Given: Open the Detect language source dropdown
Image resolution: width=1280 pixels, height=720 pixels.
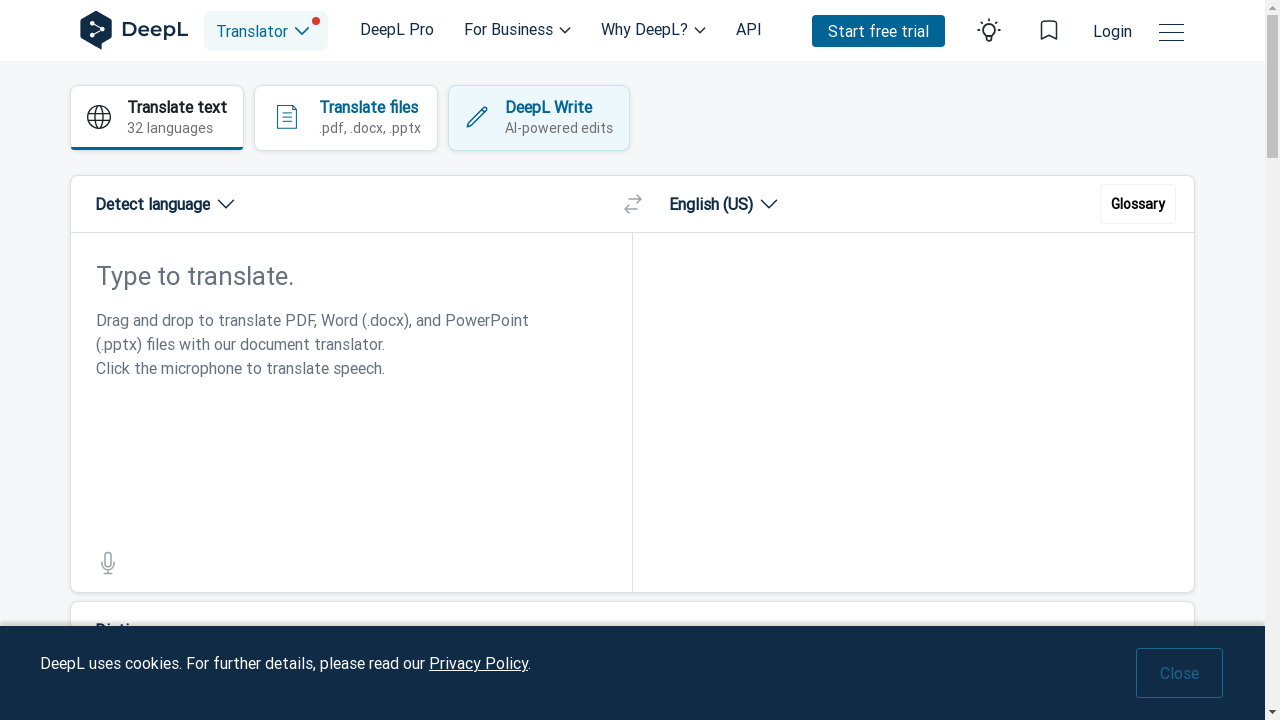Looking at the screenshot, I should click(165, 204).
